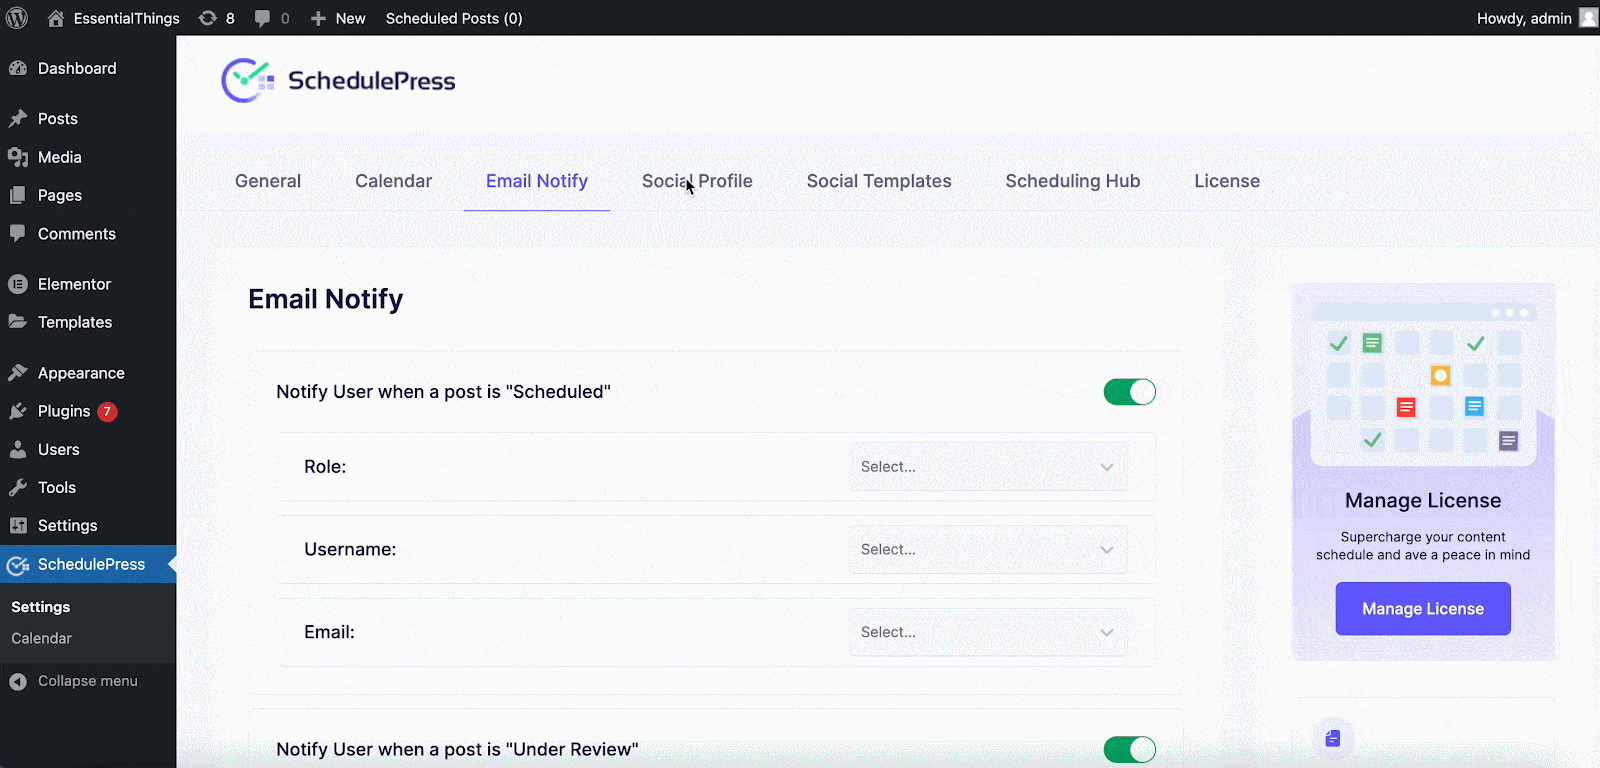Click the WordPress logo in the admin bar

(17, 18)
